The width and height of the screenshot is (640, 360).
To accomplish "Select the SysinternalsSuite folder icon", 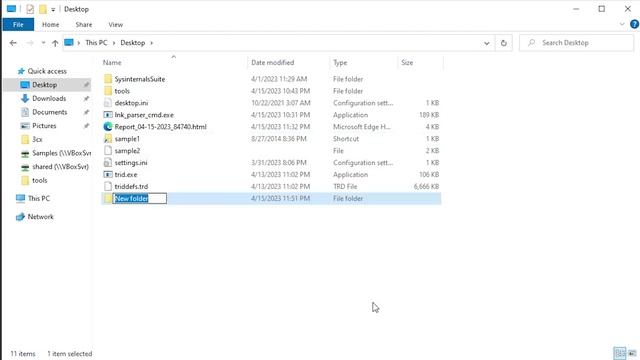I will (x=108, y=79).
